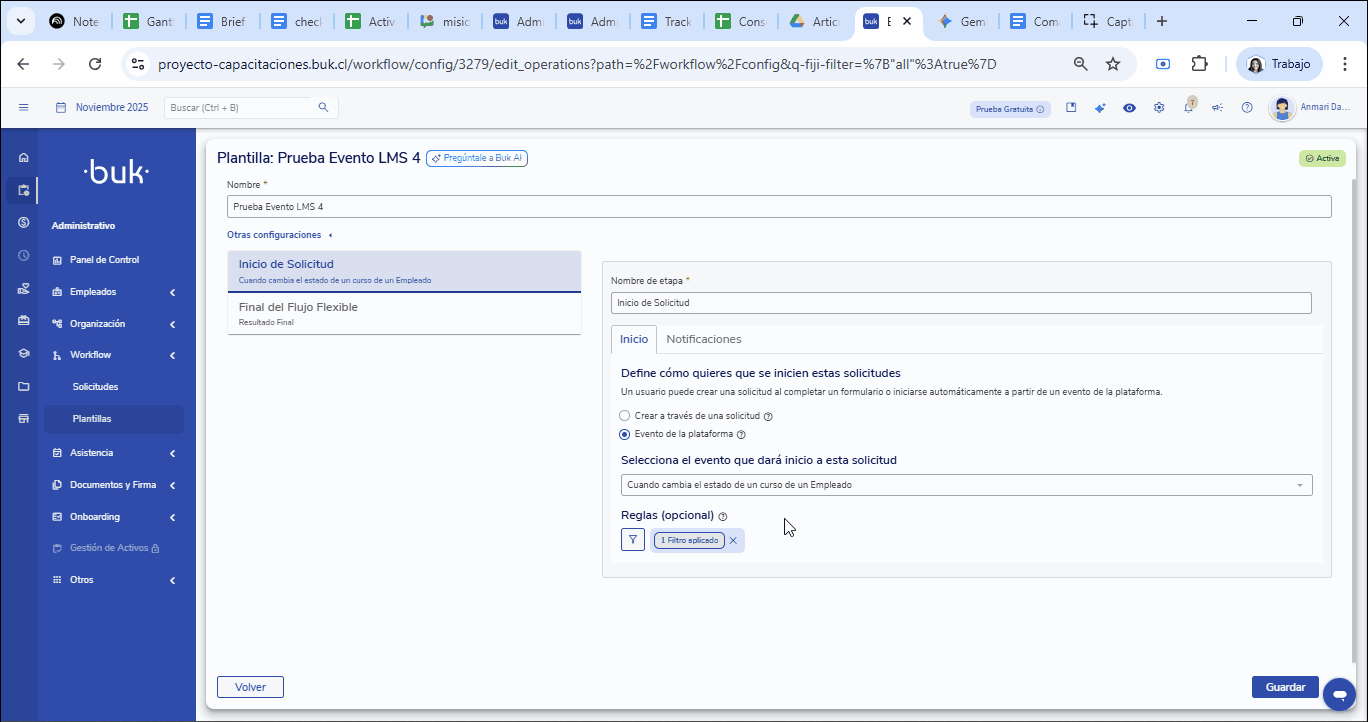Switch to the Notificaciones tab

point(703,339)
